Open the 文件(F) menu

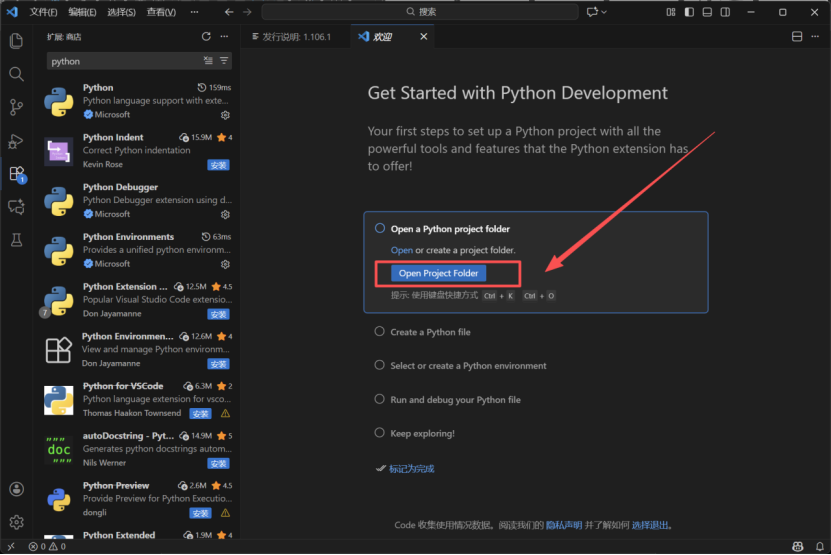point(43,12)
